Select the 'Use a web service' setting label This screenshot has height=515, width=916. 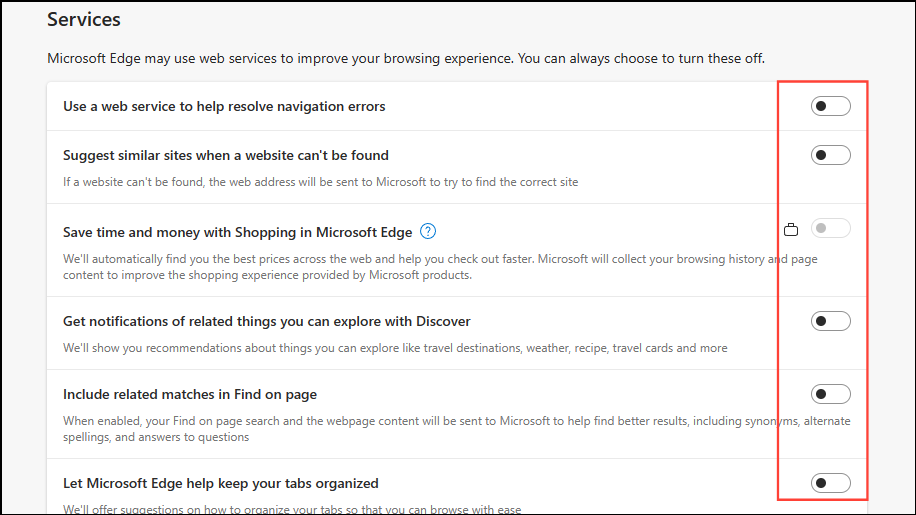[224, 106]
